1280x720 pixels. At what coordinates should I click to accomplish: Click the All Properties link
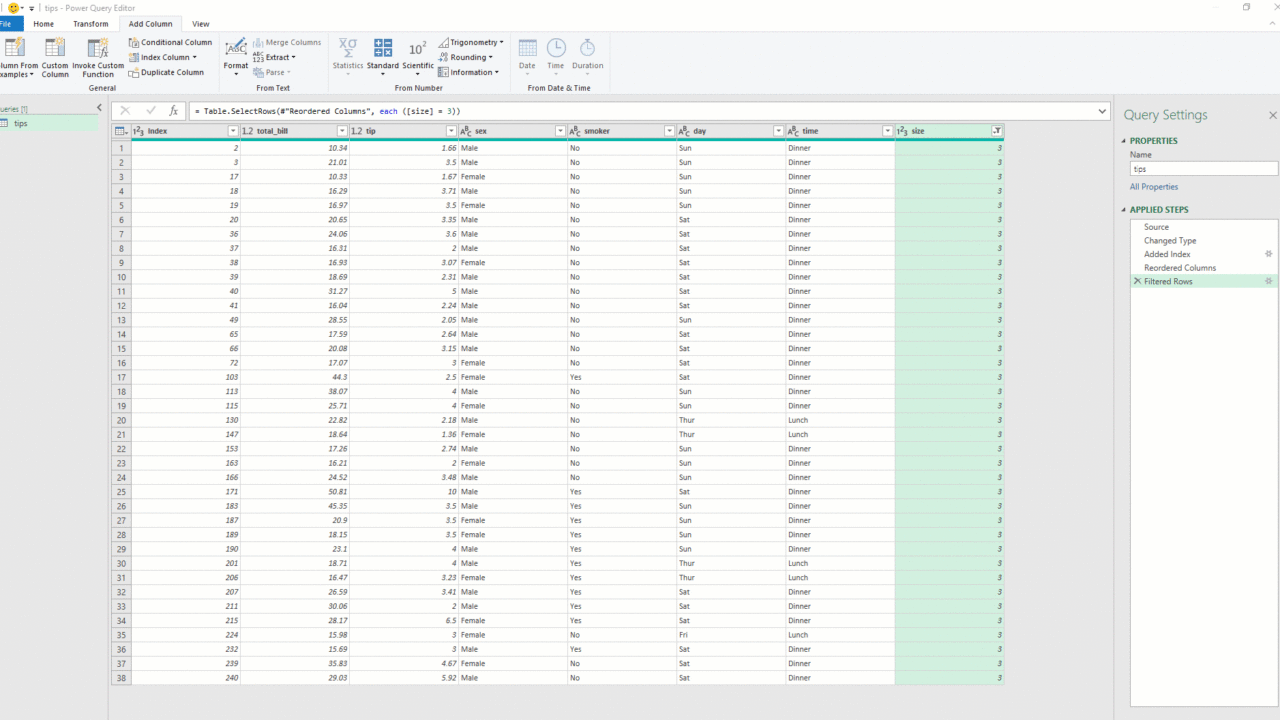point(1154,187)
